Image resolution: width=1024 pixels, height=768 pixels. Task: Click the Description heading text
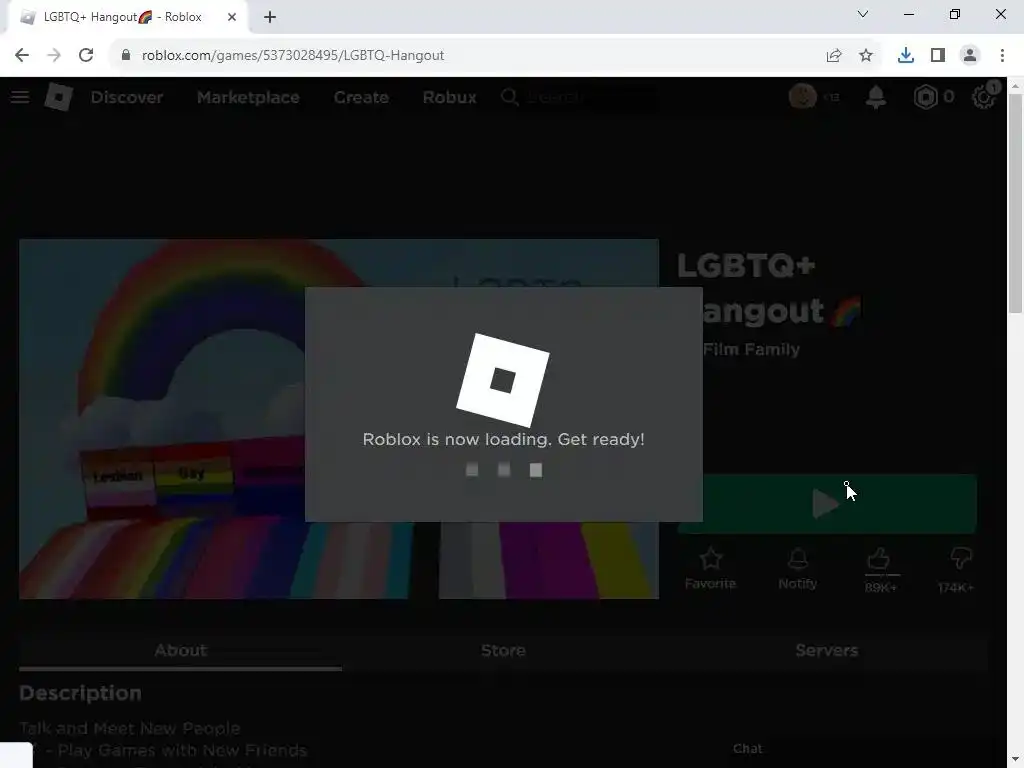(x=80, y=693)
